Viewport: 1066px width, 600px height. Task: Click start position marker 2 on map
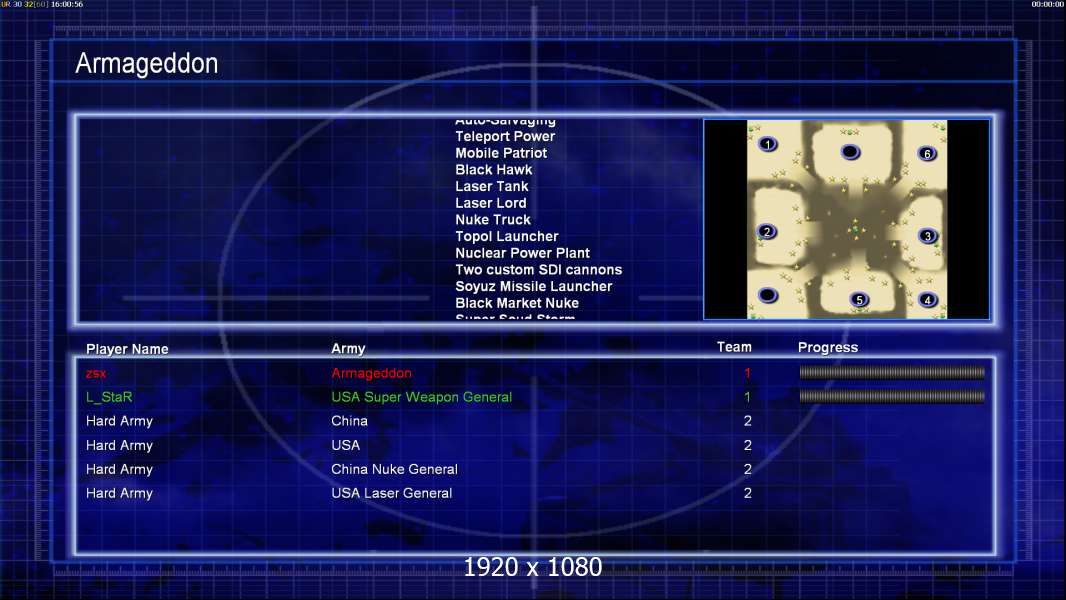point(767,232)
